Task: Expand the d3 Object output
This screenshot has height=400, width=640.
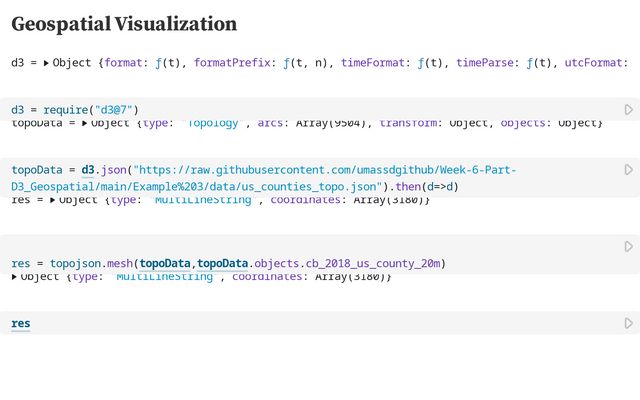Action: pos(46,63)
